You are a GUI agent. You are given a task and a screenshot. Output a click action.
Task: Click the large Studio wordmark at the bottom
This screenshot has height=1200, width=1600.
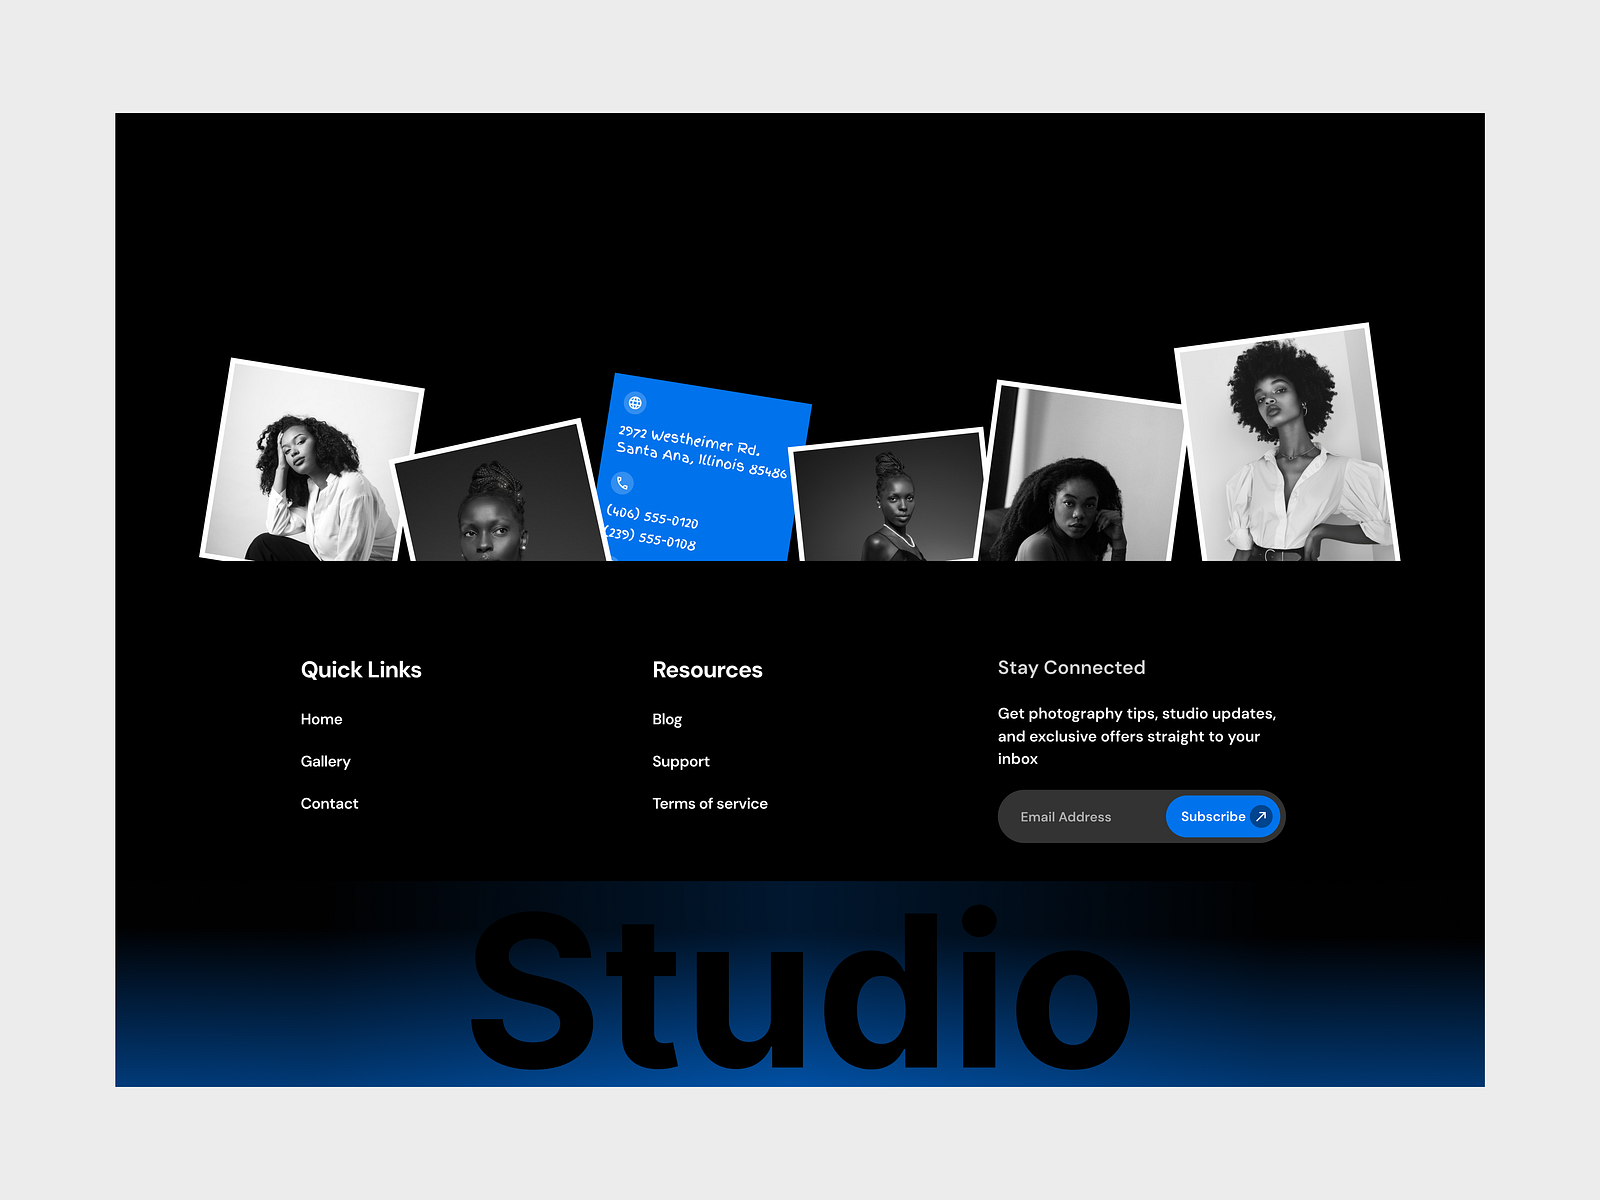(x=800, y=990)
